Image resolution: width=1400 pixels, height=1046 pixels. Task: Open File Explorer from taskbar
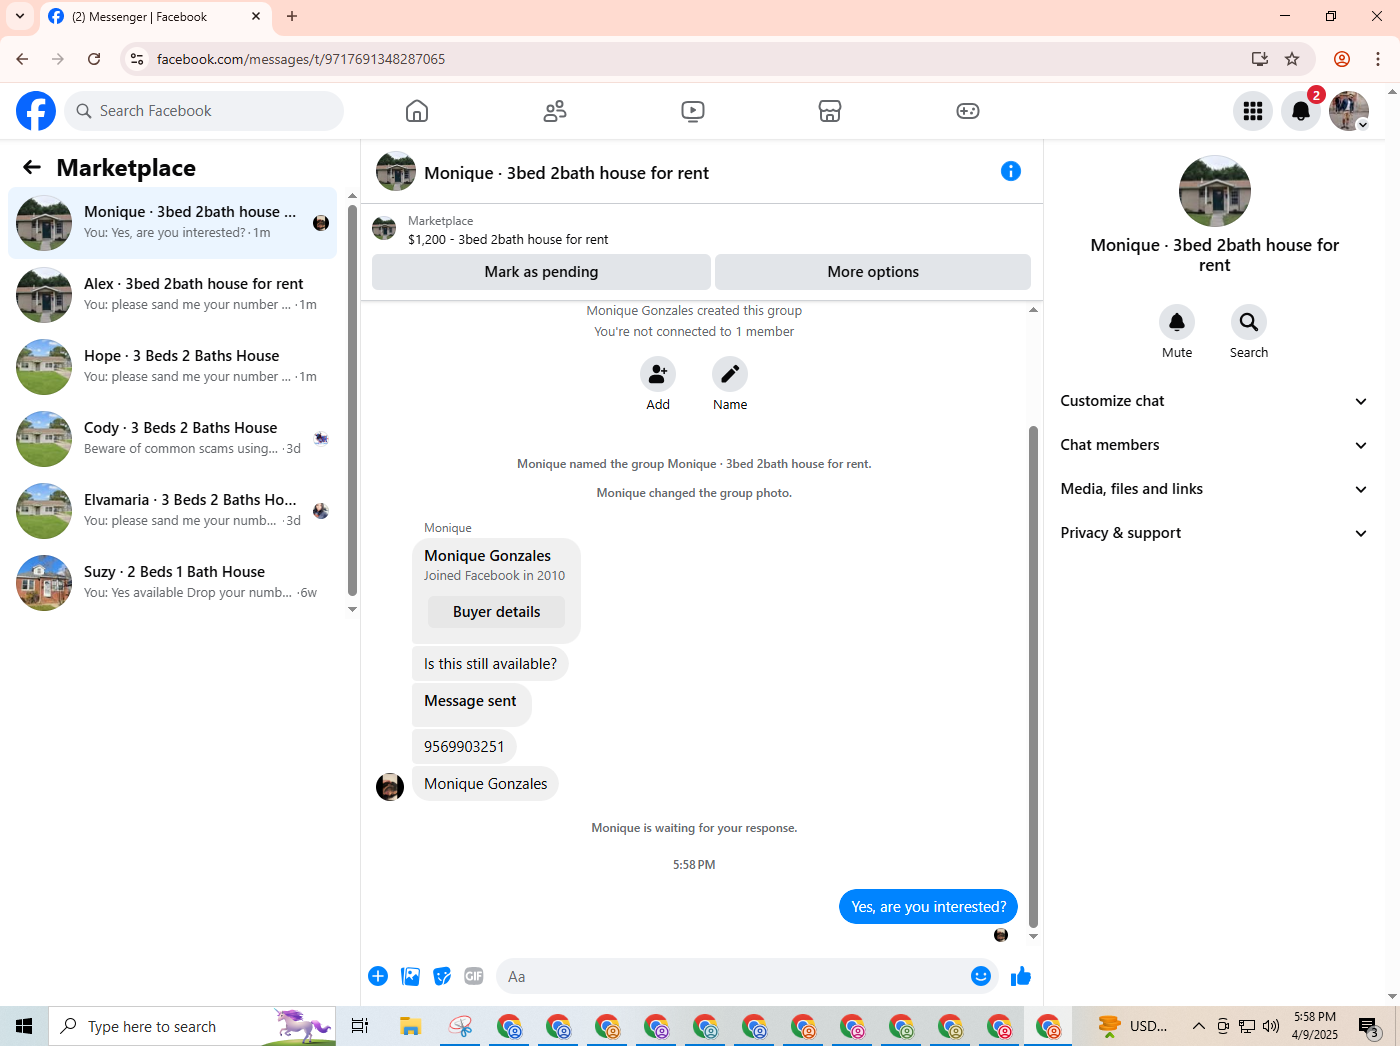coord(410,1026)
